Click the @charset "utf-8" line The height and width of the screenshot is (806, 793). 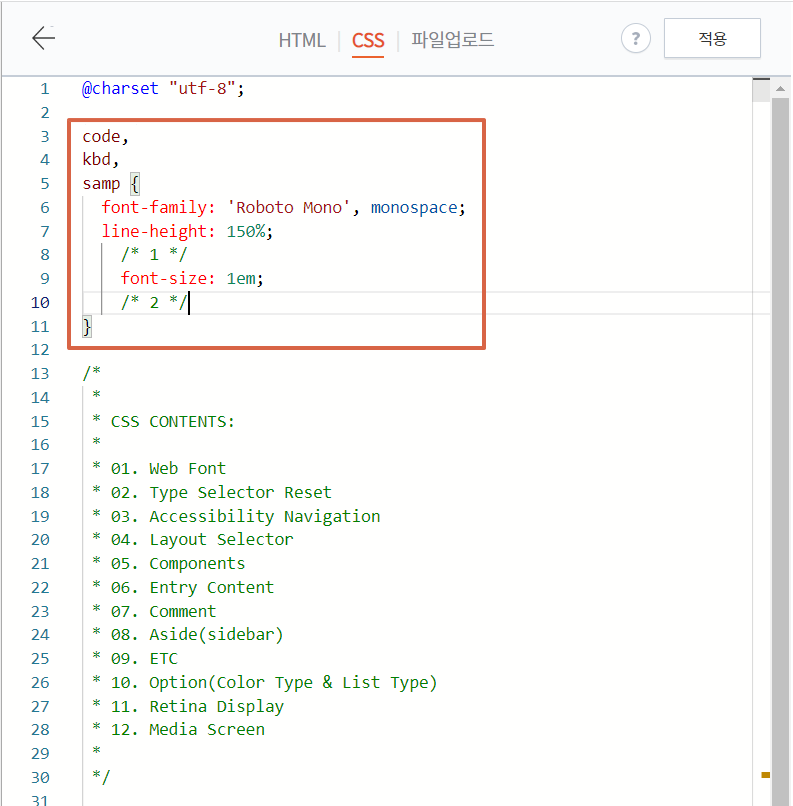pyautogui.click(x=163, y=88)
